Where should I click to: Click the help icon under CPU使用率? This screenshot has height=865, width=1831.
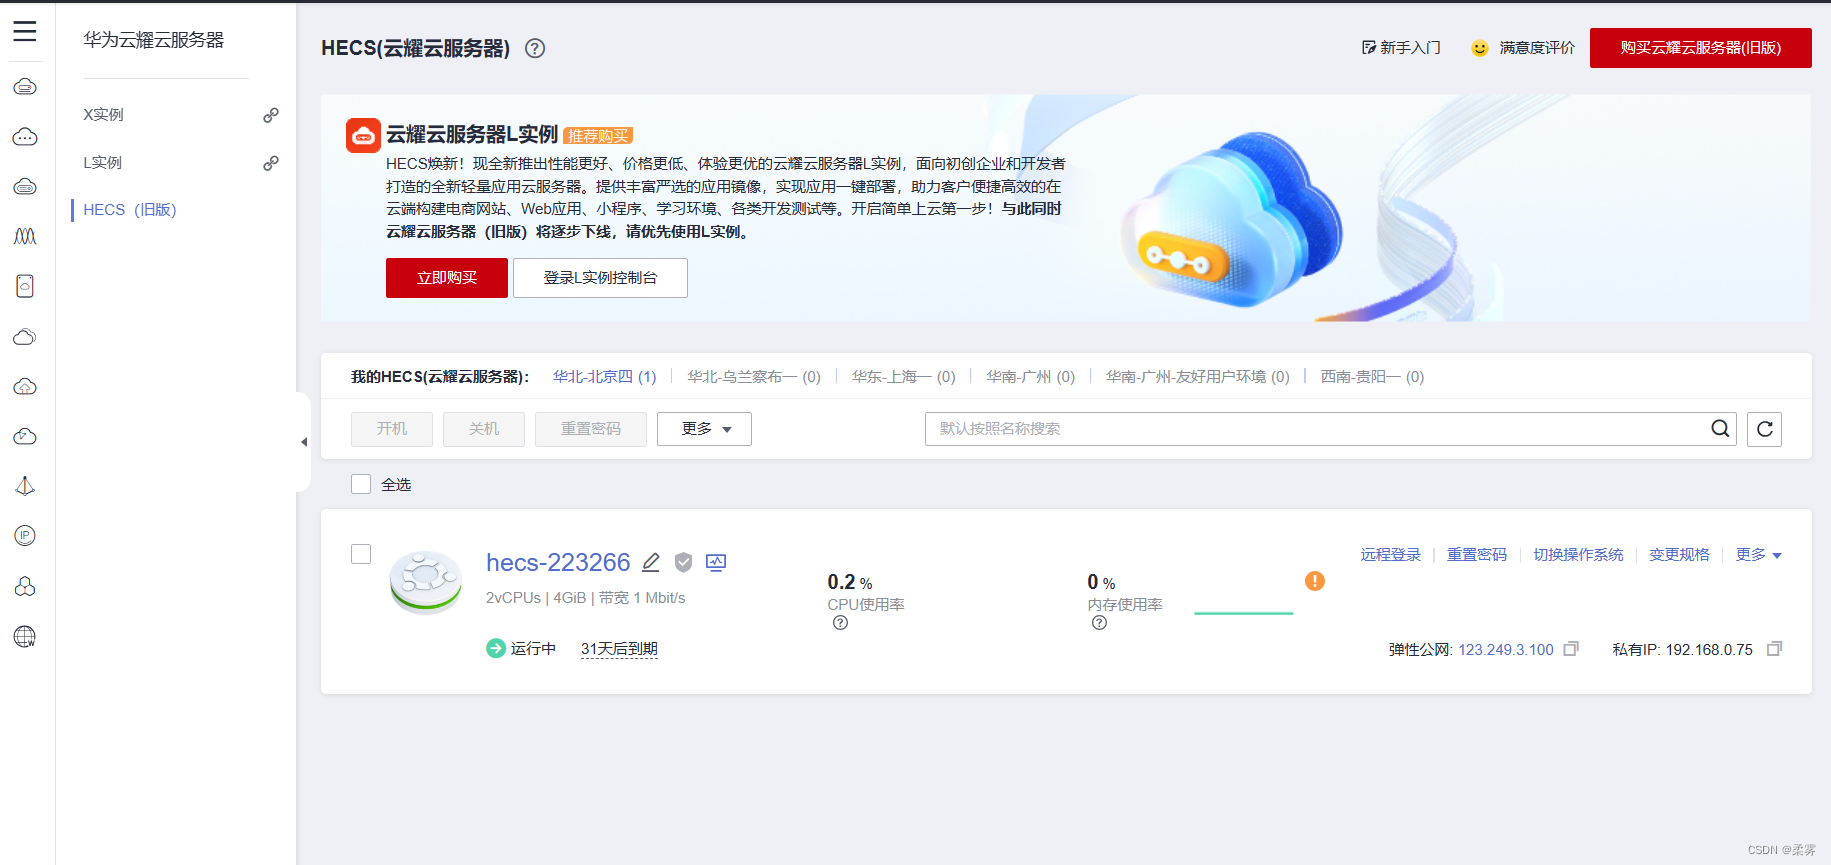[840, 623]
